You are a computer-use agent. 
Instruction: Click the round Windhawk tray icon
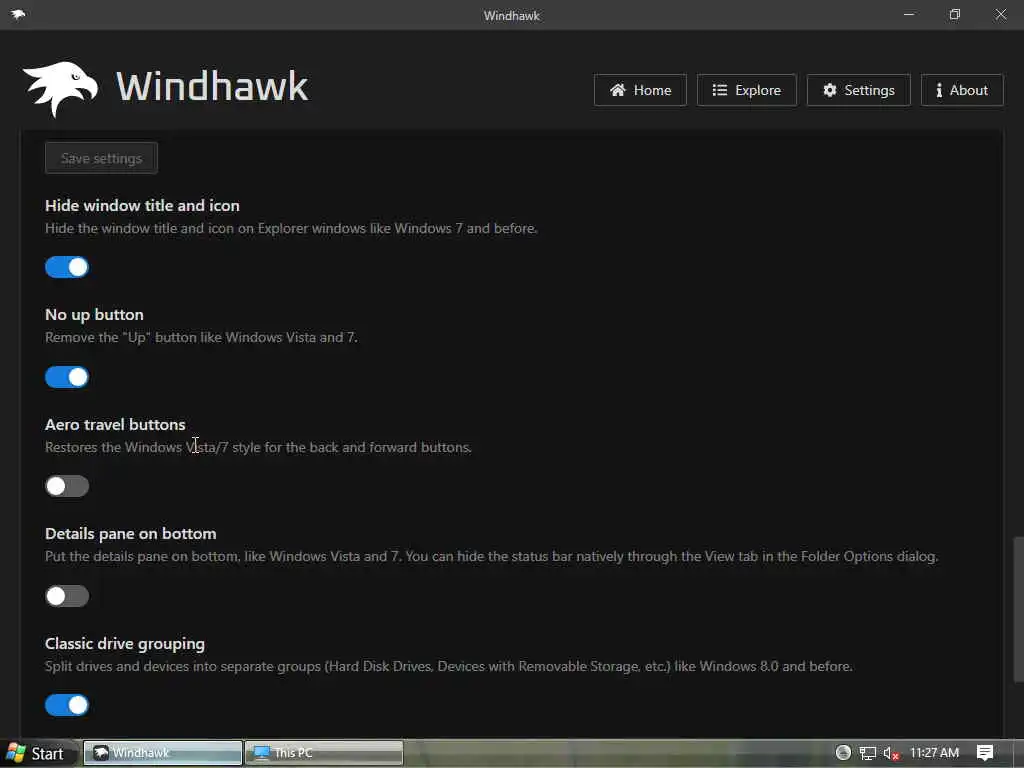(x=843, y=752)
